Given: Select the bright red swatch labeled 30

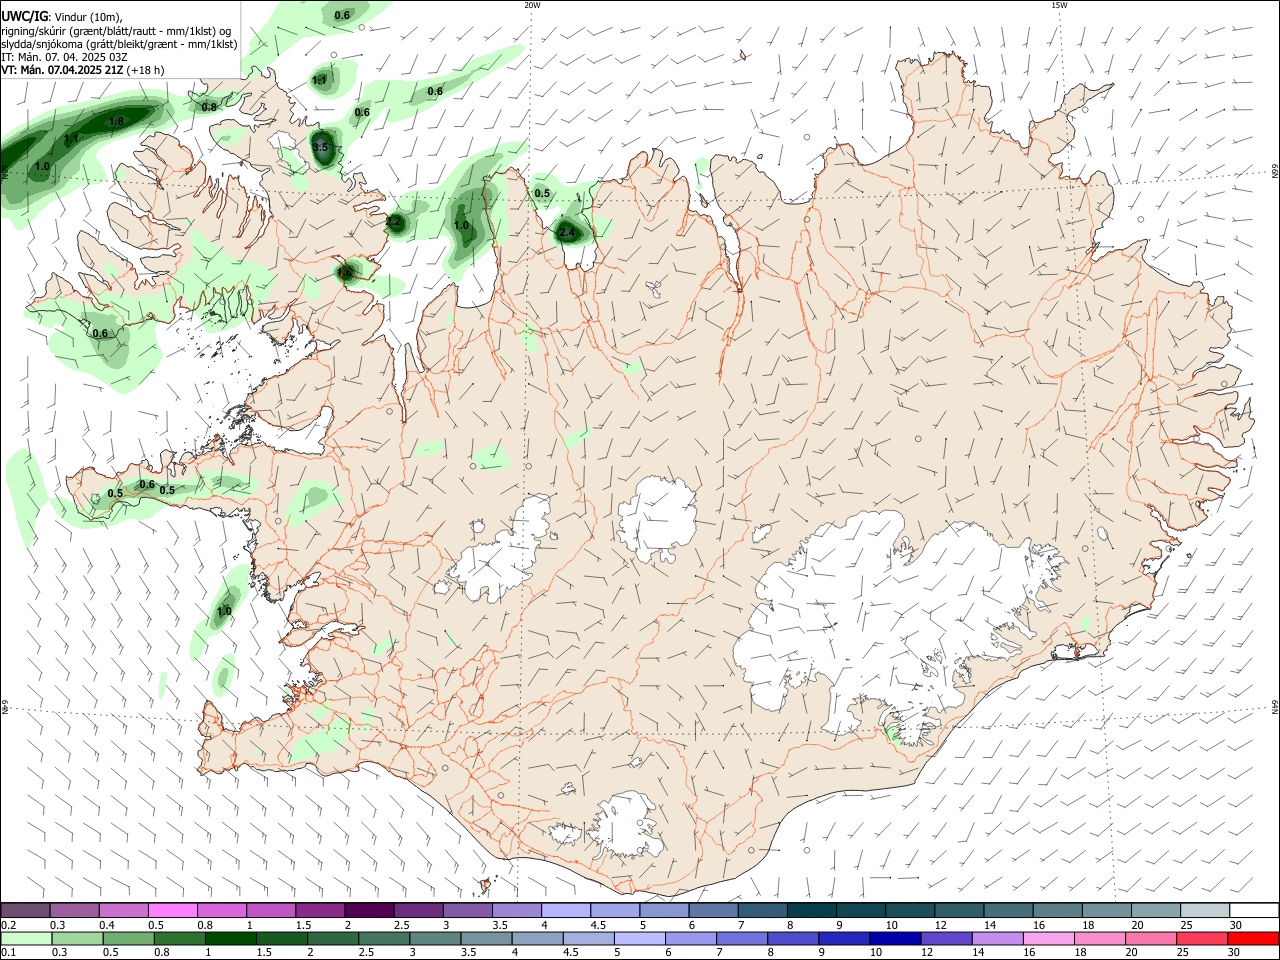Looking at the screenshot, I should click(x=1254, y=938).
